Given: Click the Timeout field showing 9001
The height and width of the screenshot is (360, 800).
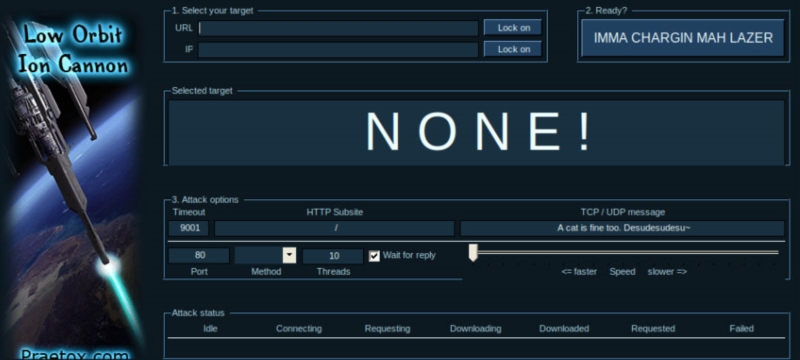Looking at the screenshot, I should tap(189, 228).
